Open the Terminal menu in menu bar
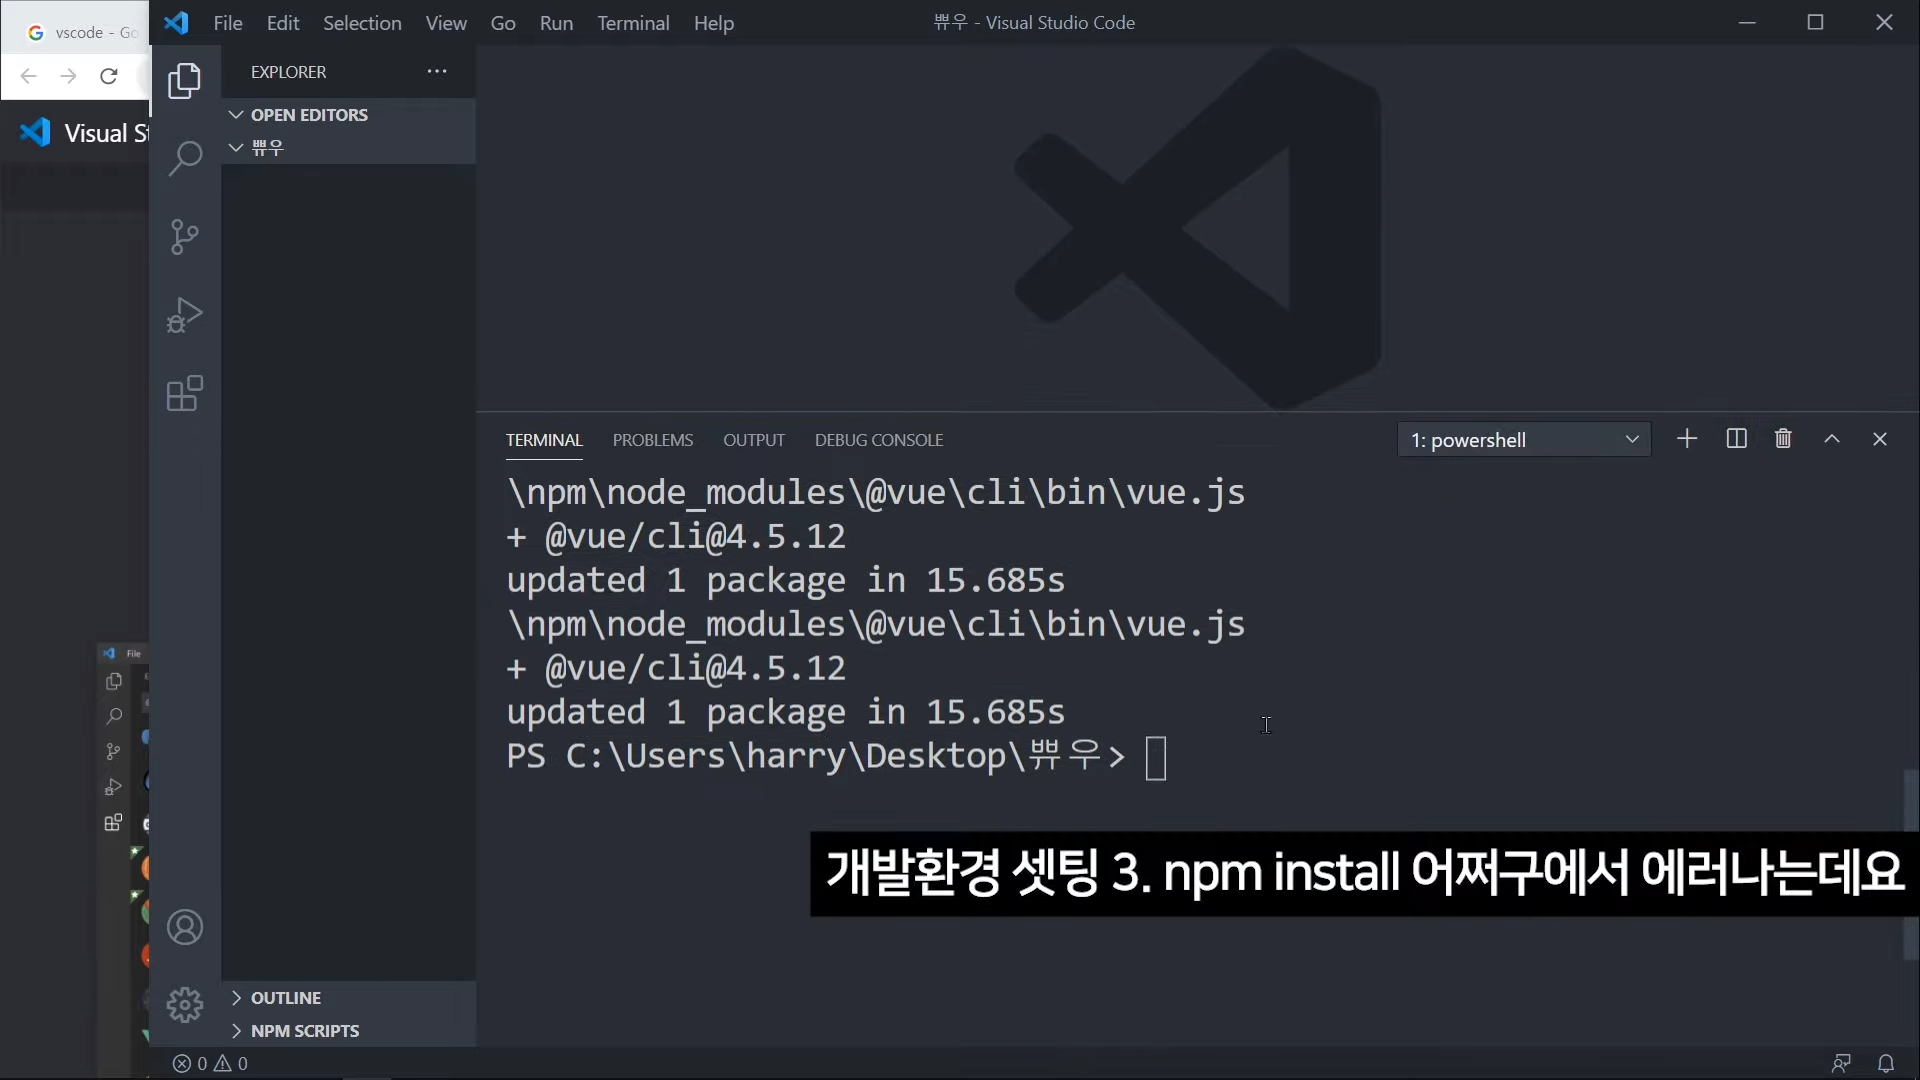 [x=633, y=23]
